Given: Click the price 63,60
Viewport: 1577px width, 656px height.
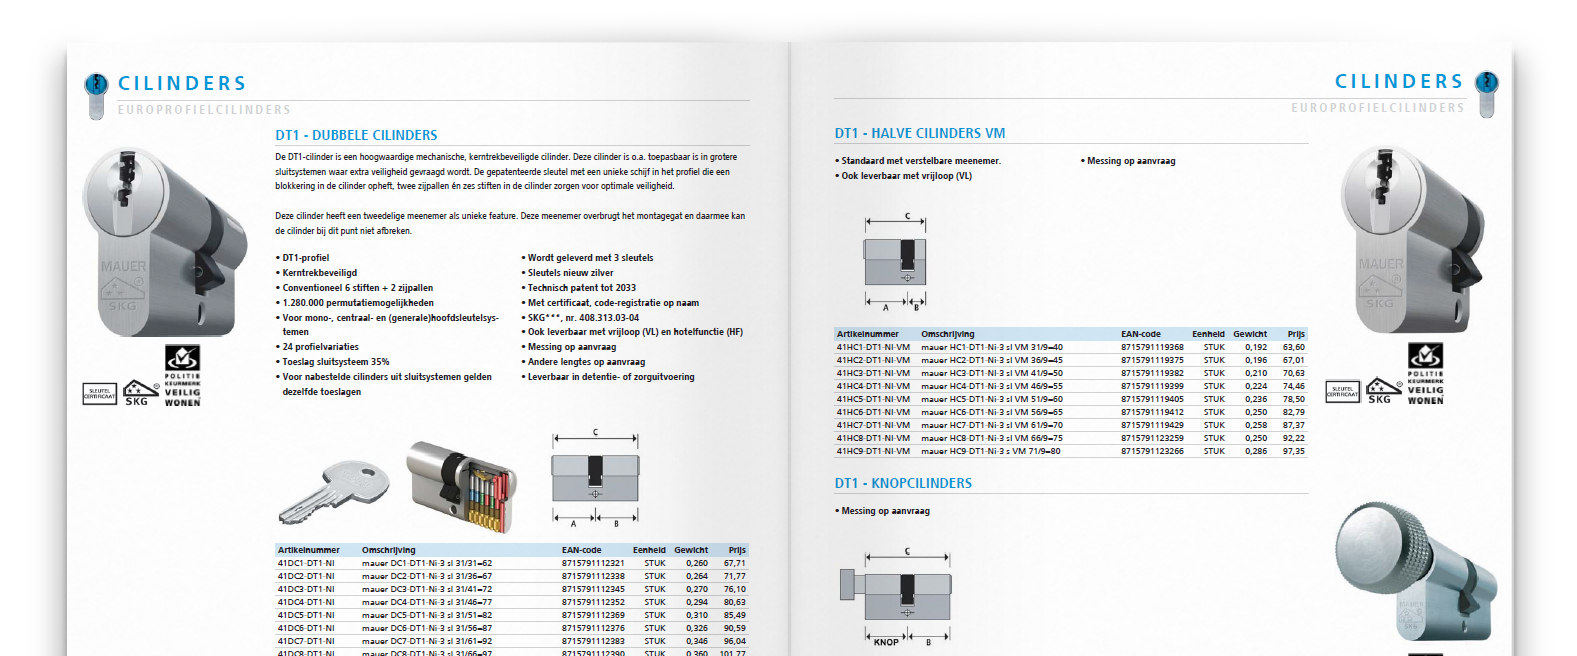Looking at the screenshot, I should point(1294,347).
